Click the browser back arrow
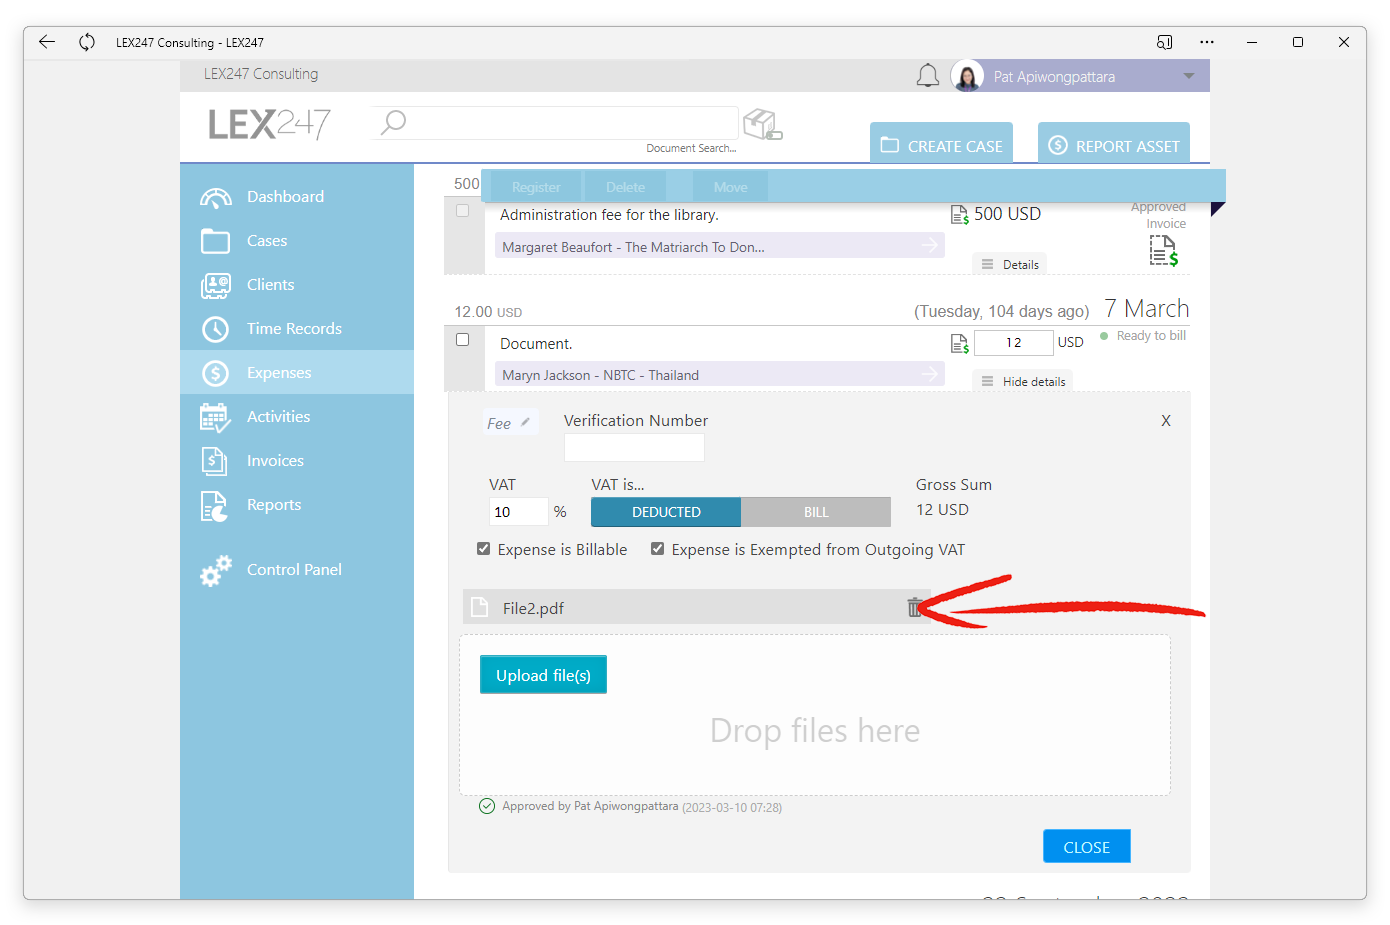Image resolution: width=1390 pixels, height=925 pixels. click(x=46, y=42)
